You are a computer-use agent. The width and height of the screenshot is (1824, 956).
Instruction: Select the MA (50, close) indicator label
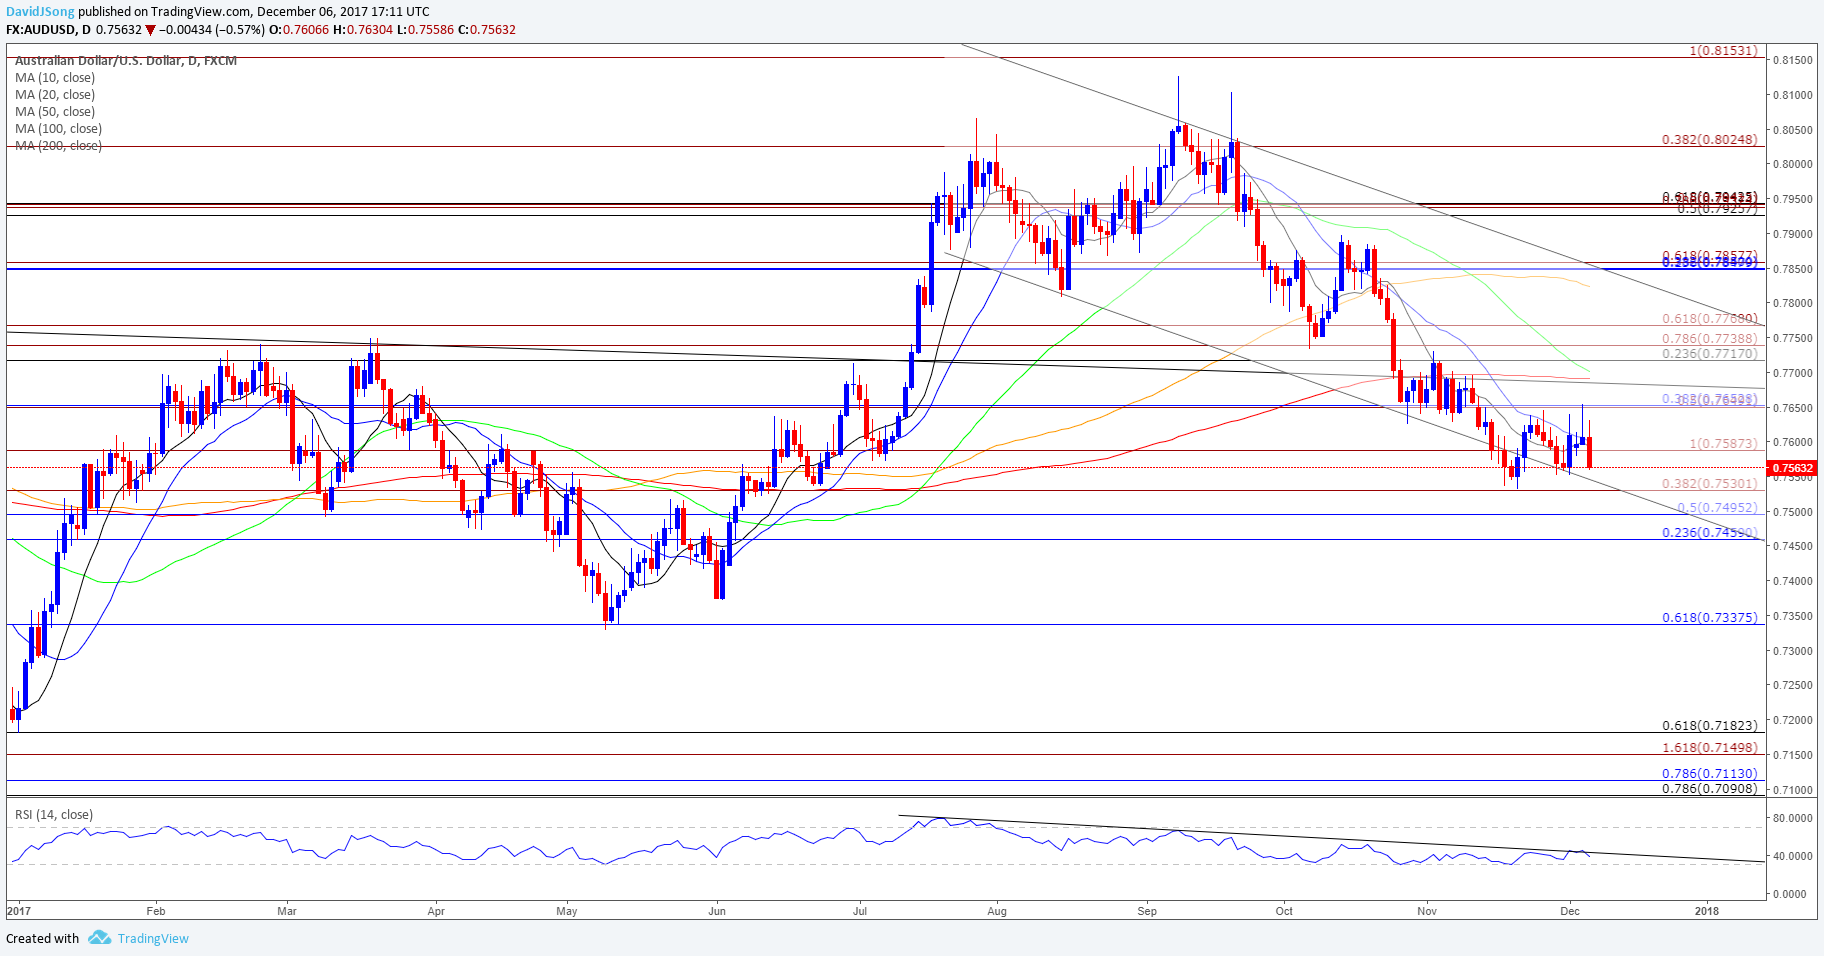tap(55, 112)
